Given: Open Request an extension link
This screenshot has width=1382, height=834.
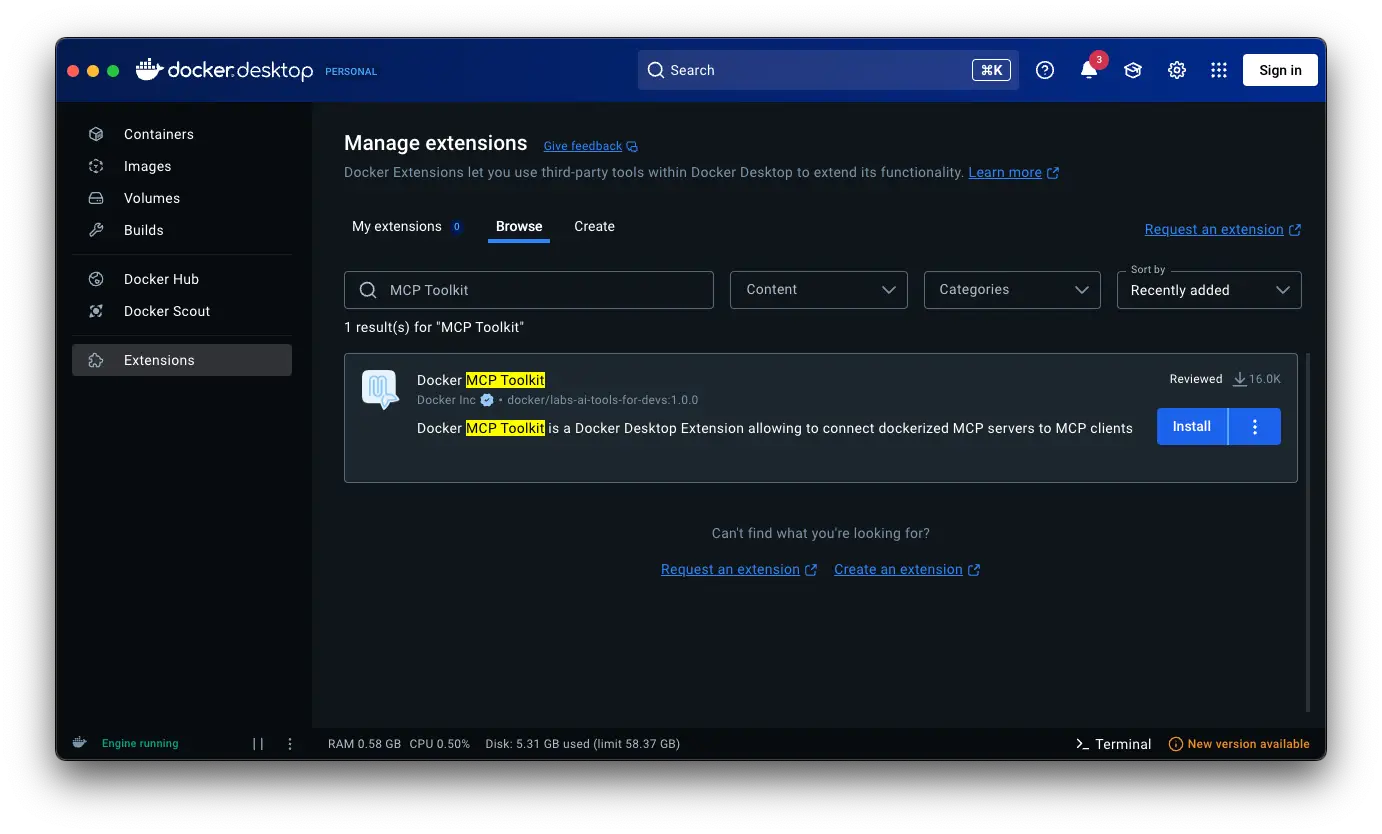Looking at the screenshot, I should [x=1214, y=229].
